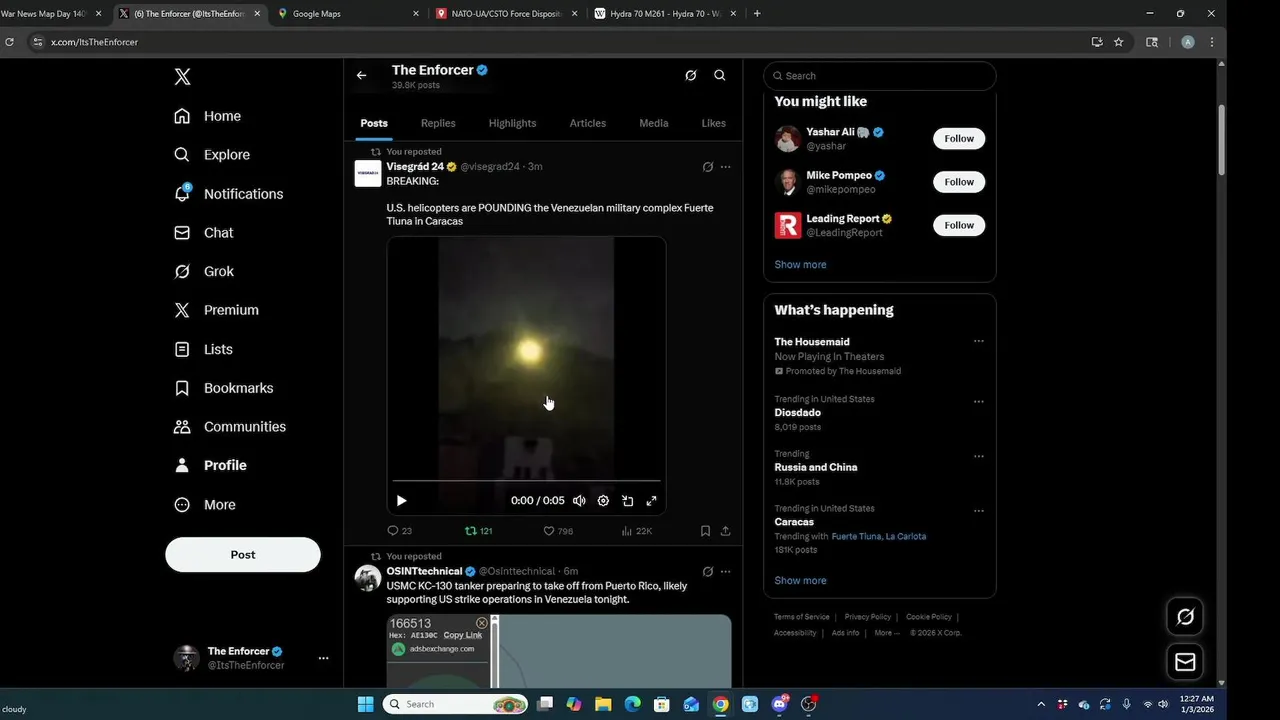Open Visegrád 24 profile avatar
1280x720 pixels.
(x=368, y=174)
